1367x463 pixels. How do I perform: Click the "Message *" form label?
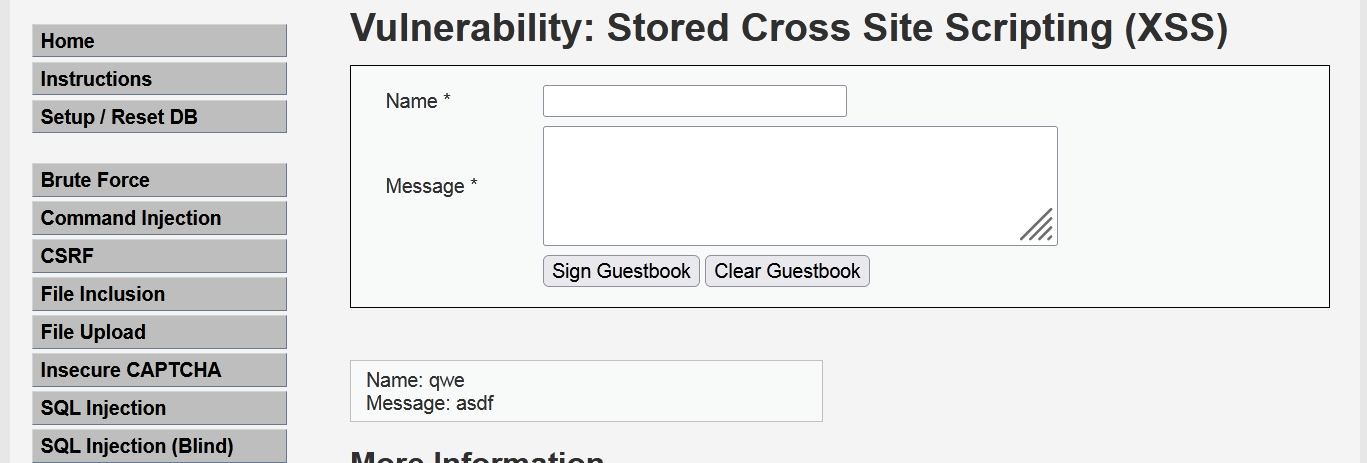click(x=431, y=186)
